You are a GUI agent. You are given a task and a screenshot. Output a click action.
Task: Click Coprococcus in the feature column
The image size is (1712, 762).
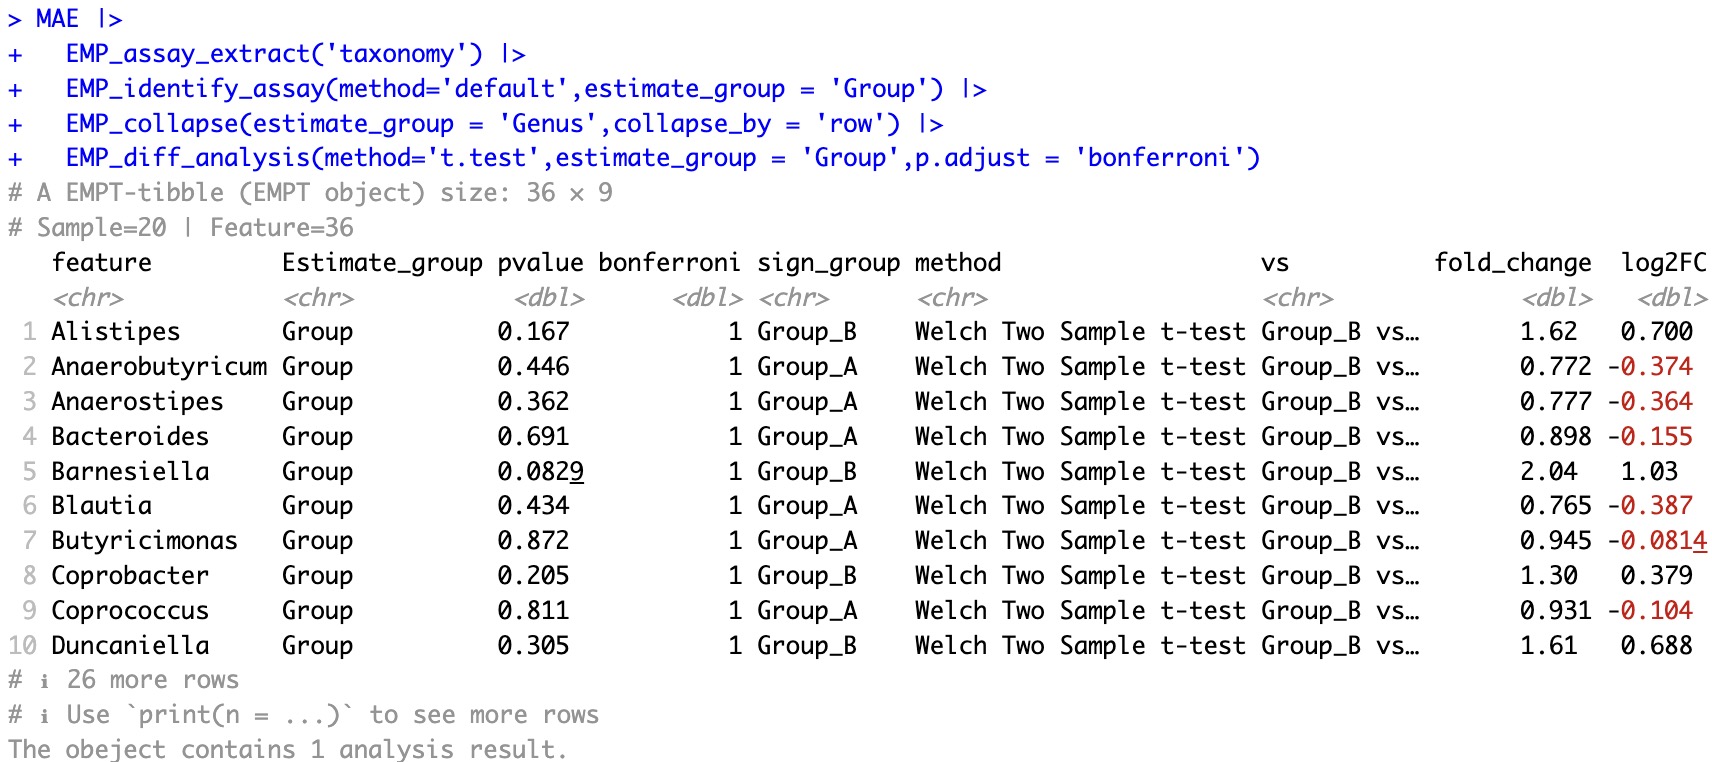click(x=130, y=611)
